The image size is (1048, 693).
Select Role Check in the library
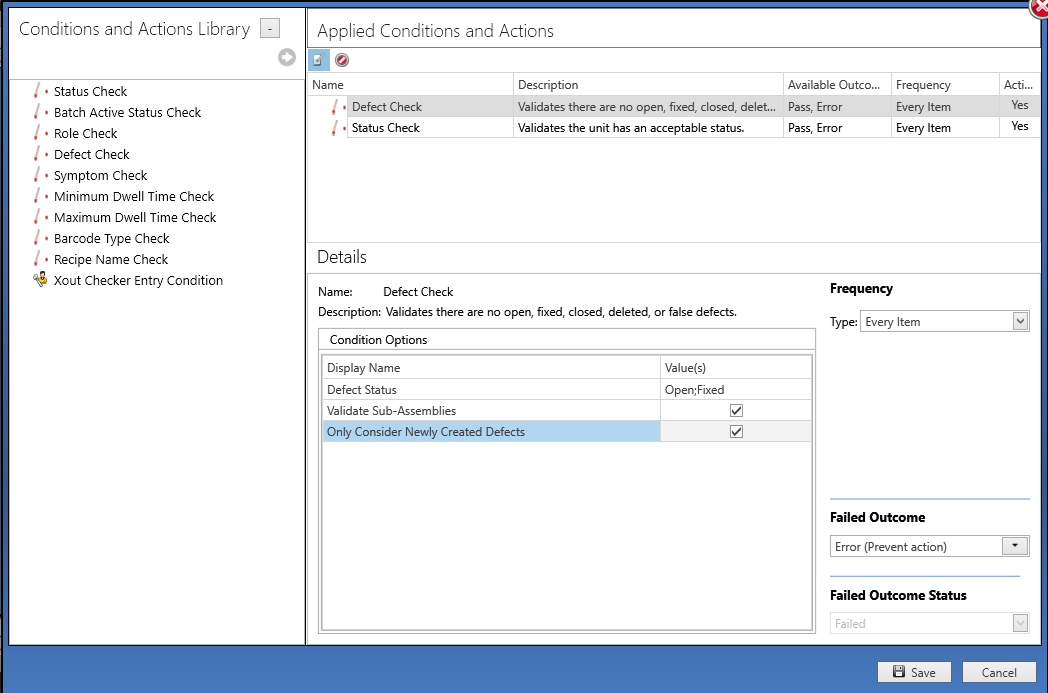pyautogui.click(x=85, y=133)
